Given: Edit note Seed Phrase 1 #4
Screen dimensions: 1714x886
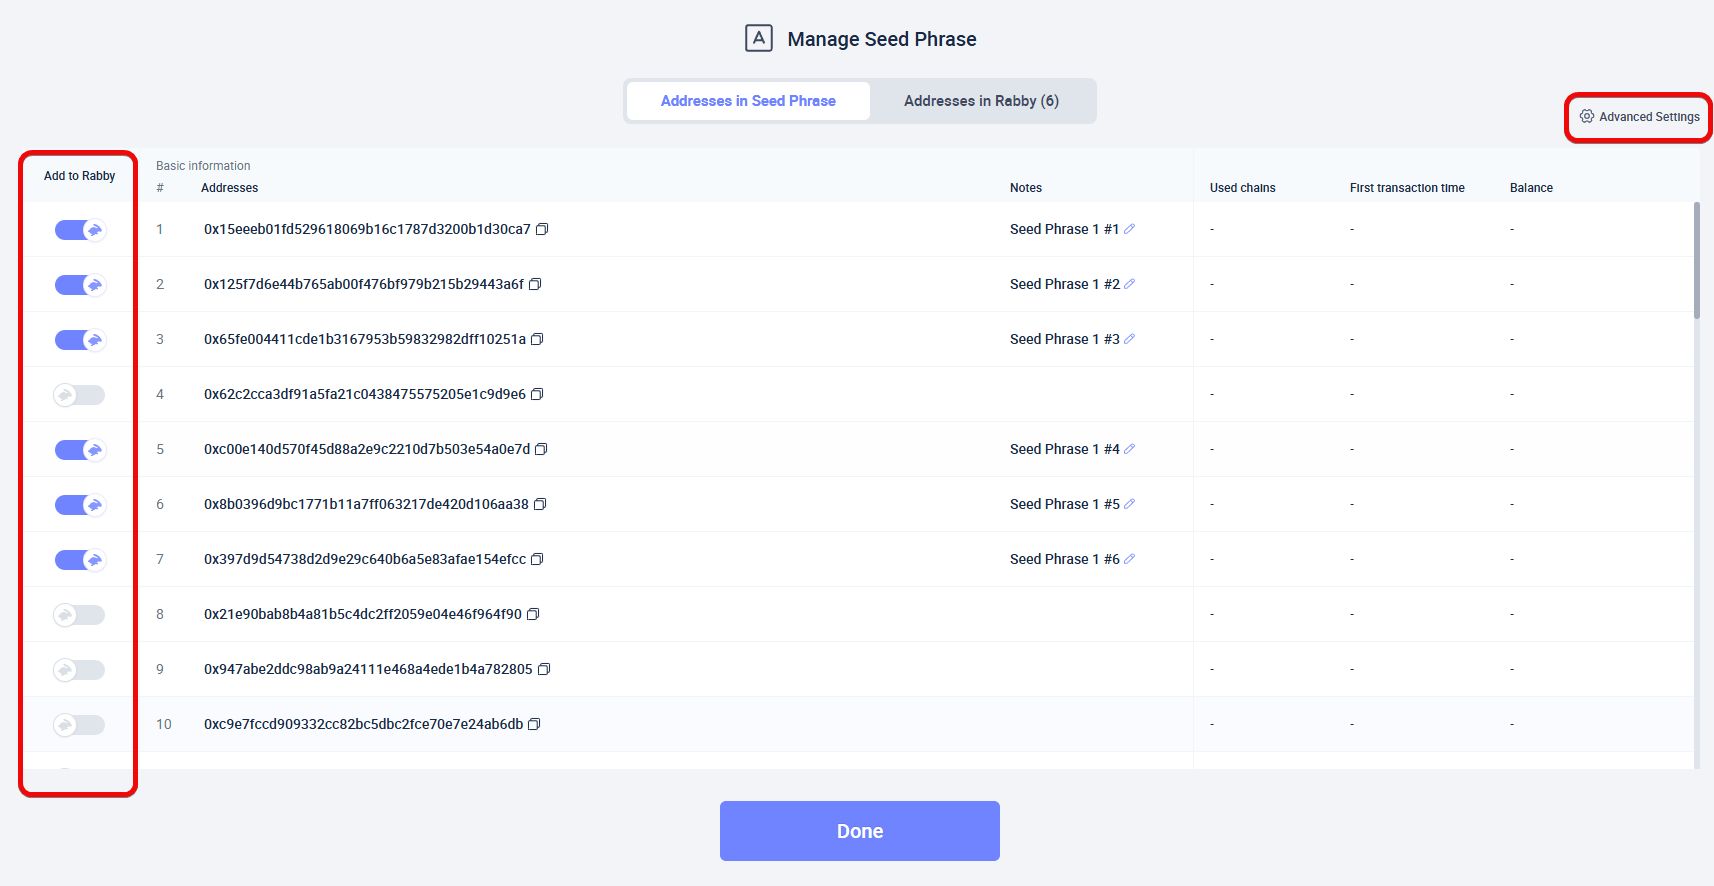Looking at the screenshot, I should point(1130,449).
